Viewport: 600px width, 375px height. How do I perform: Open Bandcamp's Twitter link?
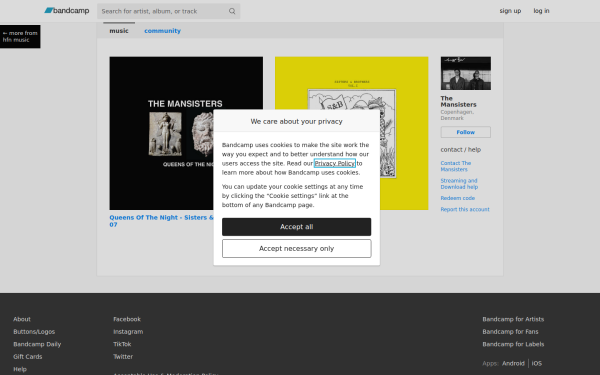[x=123, y=357]
